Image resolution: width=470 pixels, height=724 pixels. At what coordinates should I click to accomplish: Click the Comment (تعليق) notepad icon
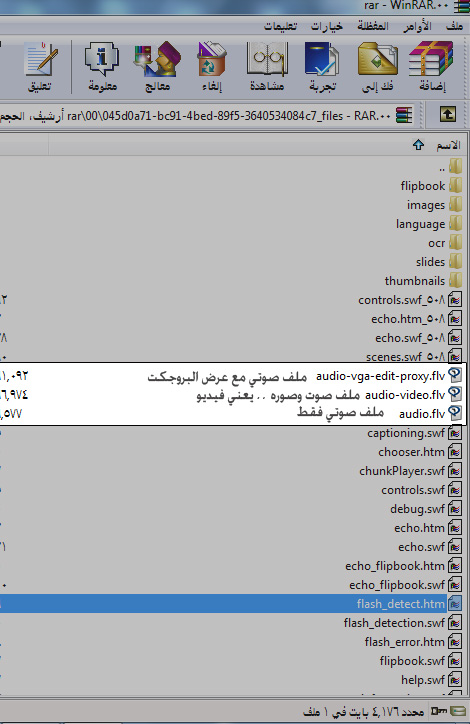(40, 59)
